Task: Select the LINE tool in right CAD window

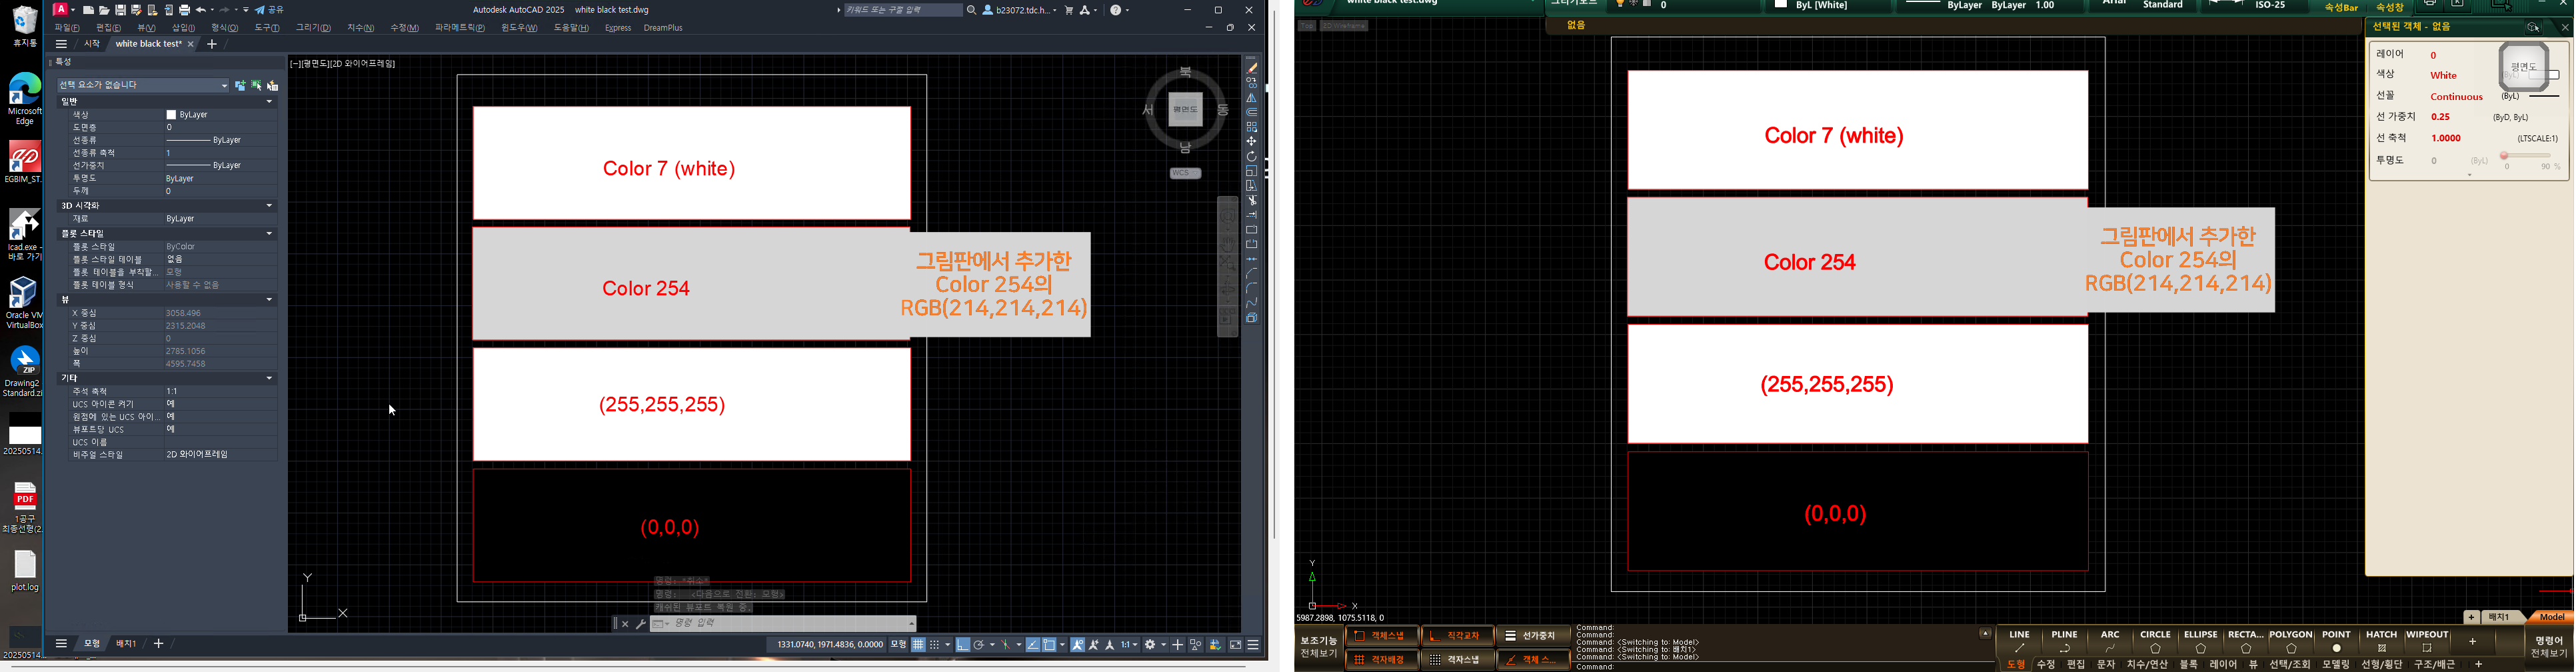Action: tap(2019, 641)
